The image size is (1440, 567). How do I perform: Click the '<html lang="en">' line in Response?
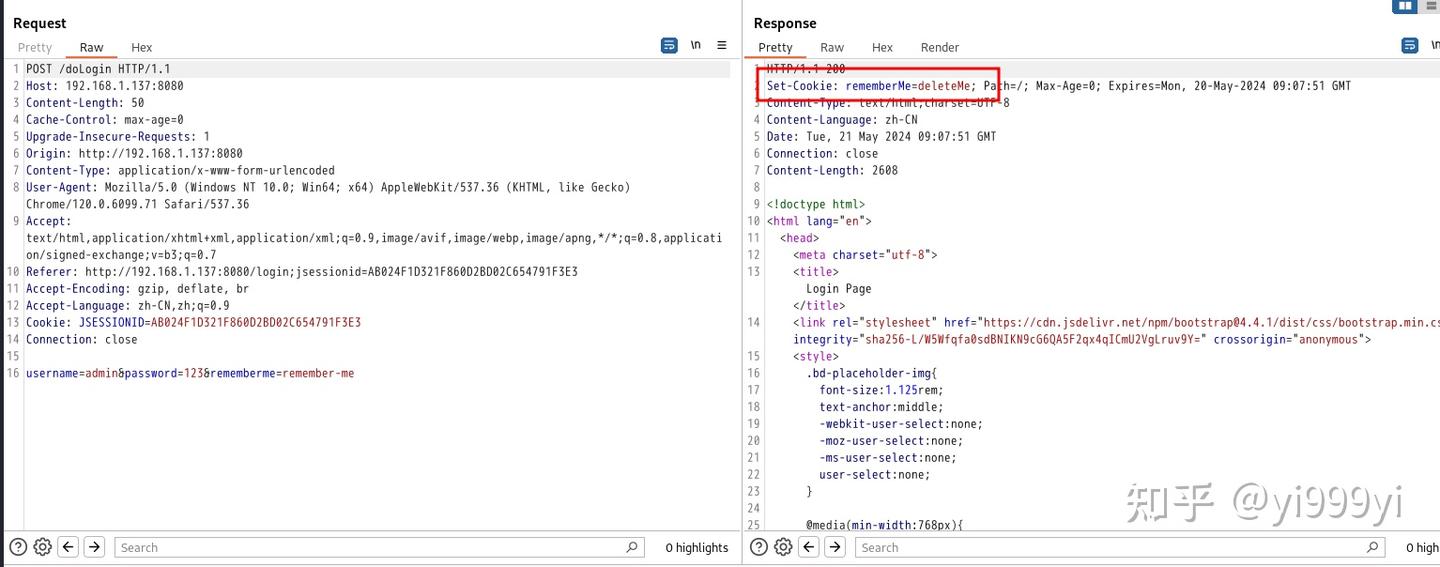[819, 222]
